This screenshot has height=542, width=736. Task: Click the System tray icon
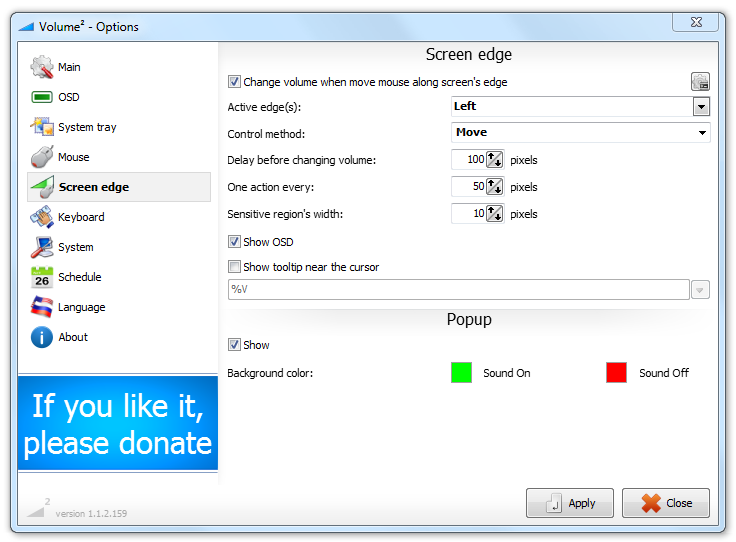42,127
